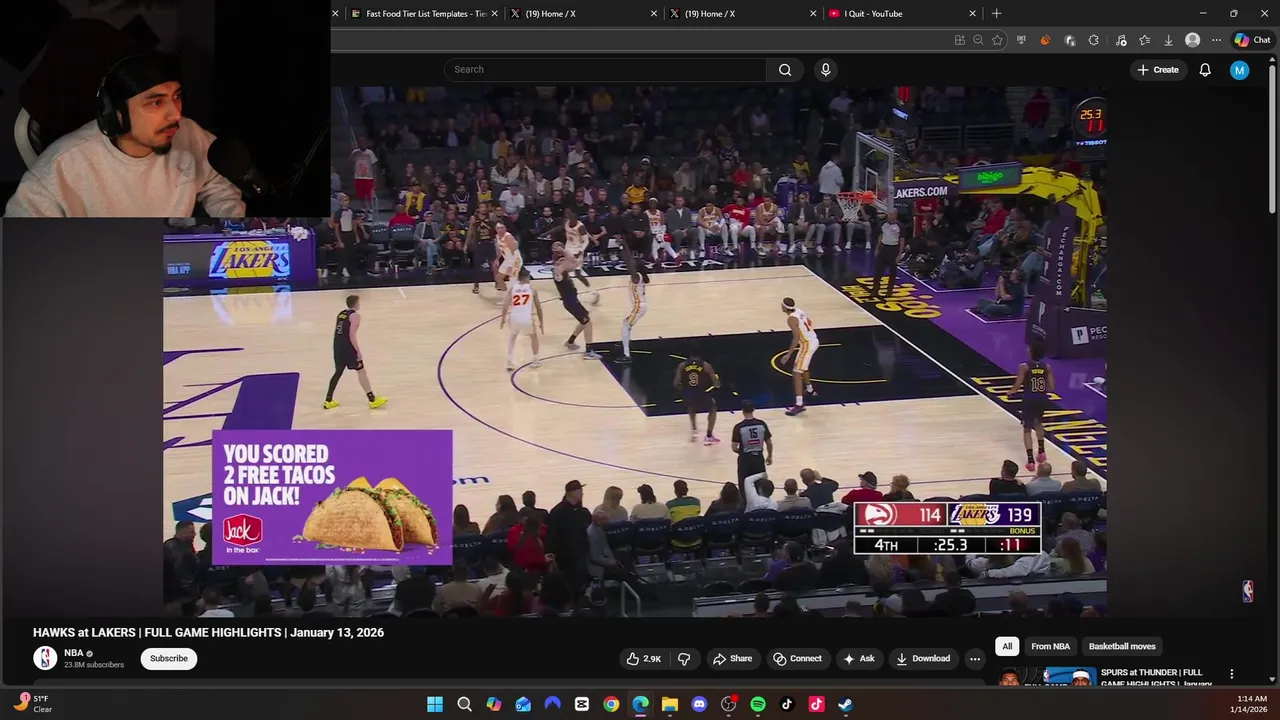
Task: Open the Create menu on YouTube
Action: [x=1157, y=69]
